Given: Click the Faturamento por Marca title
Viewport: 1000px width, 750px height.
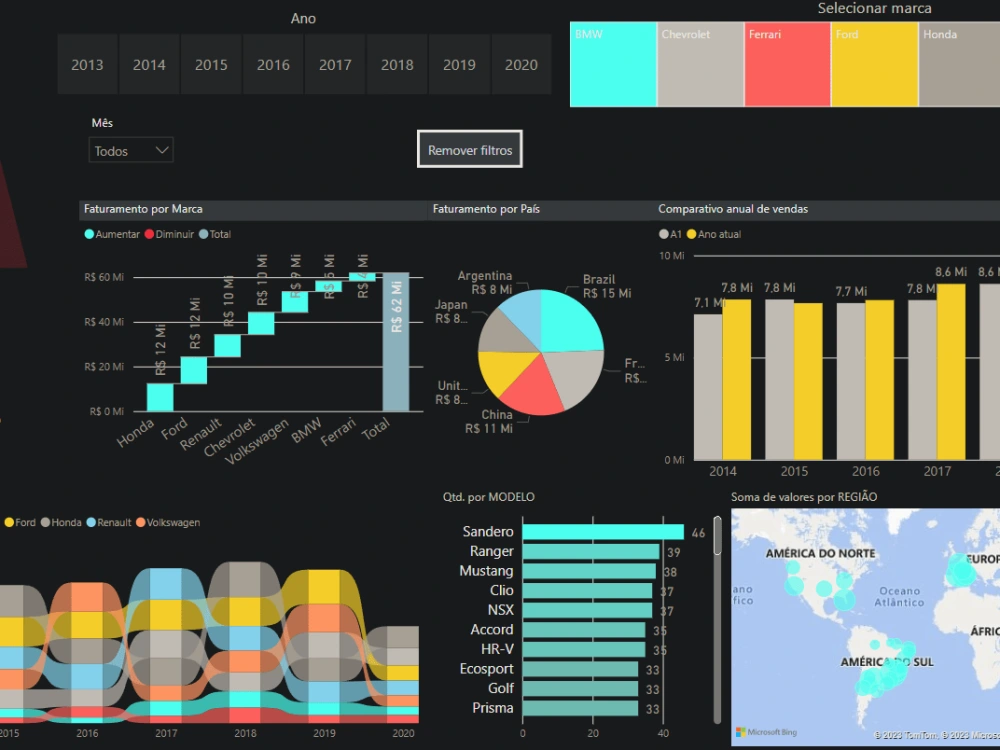Looking at the screenshot, I should tap(143, 209).
